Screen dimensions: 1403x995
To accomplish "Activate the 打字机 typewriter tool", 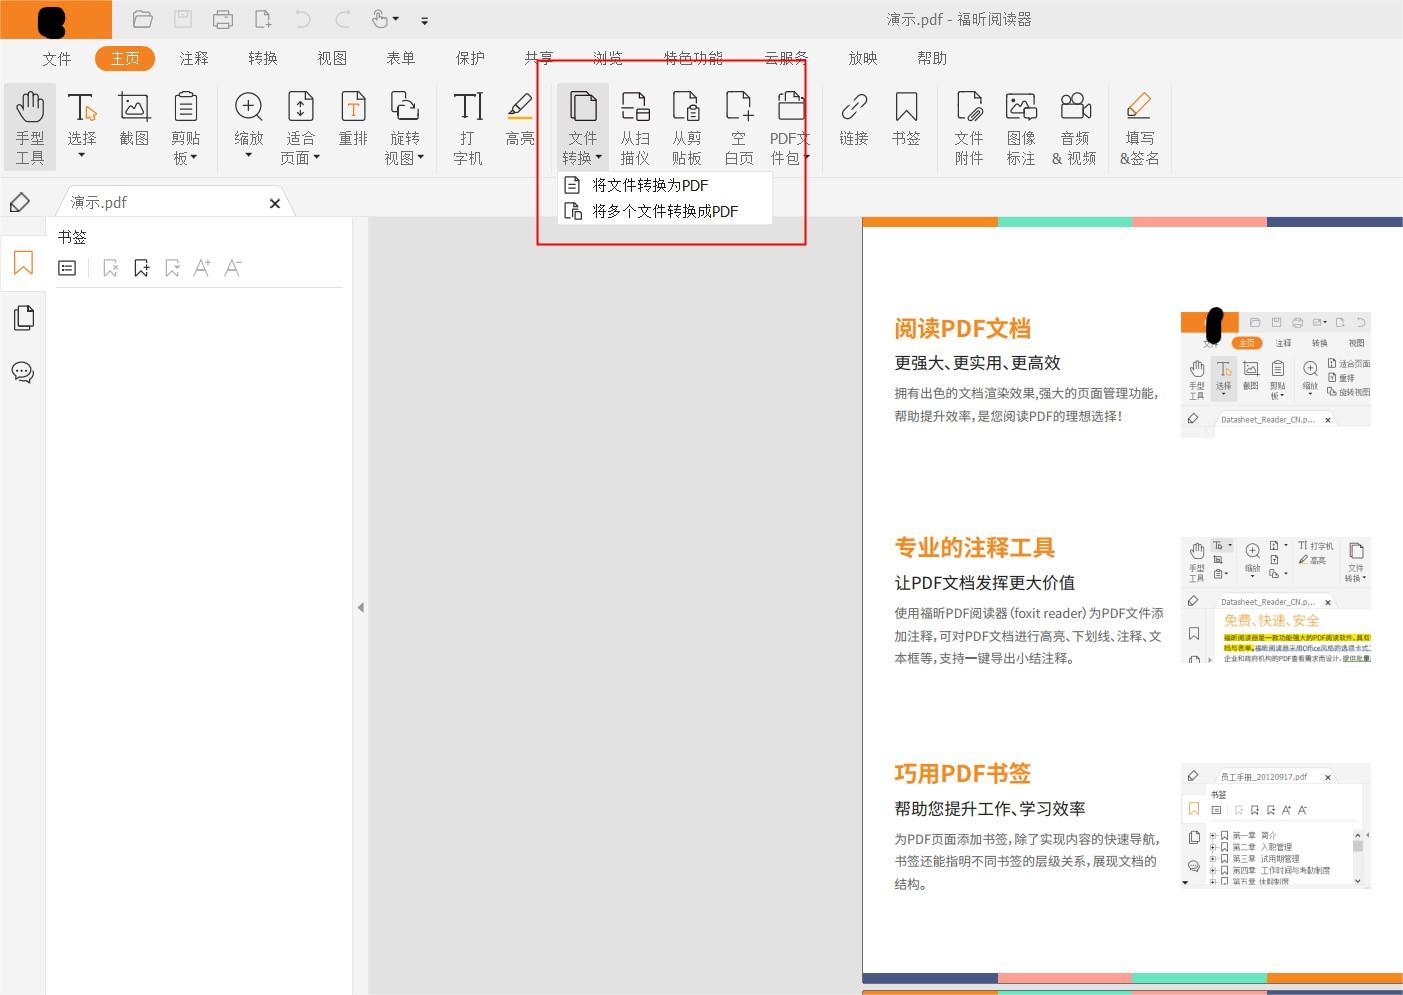I will pyautogui.click(x=466, y=127).
